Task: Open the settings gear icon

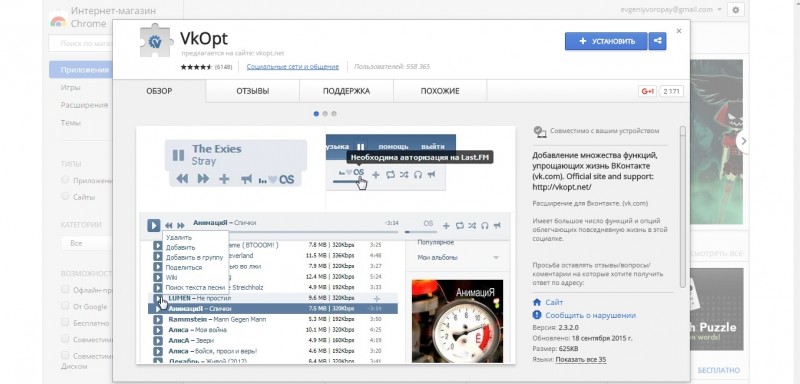Action: [735, 10]
